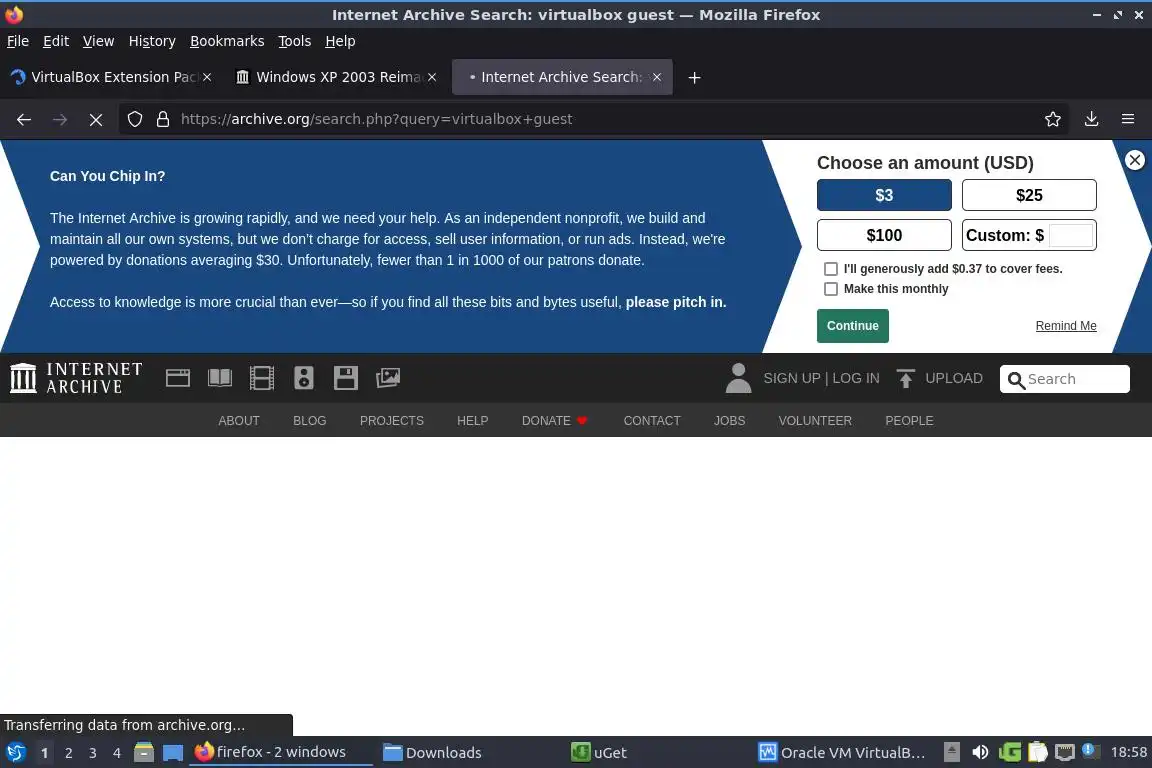Open the system start menu icon
The width and height of the screenshot is (1152, 768).
tap(15, 753)
